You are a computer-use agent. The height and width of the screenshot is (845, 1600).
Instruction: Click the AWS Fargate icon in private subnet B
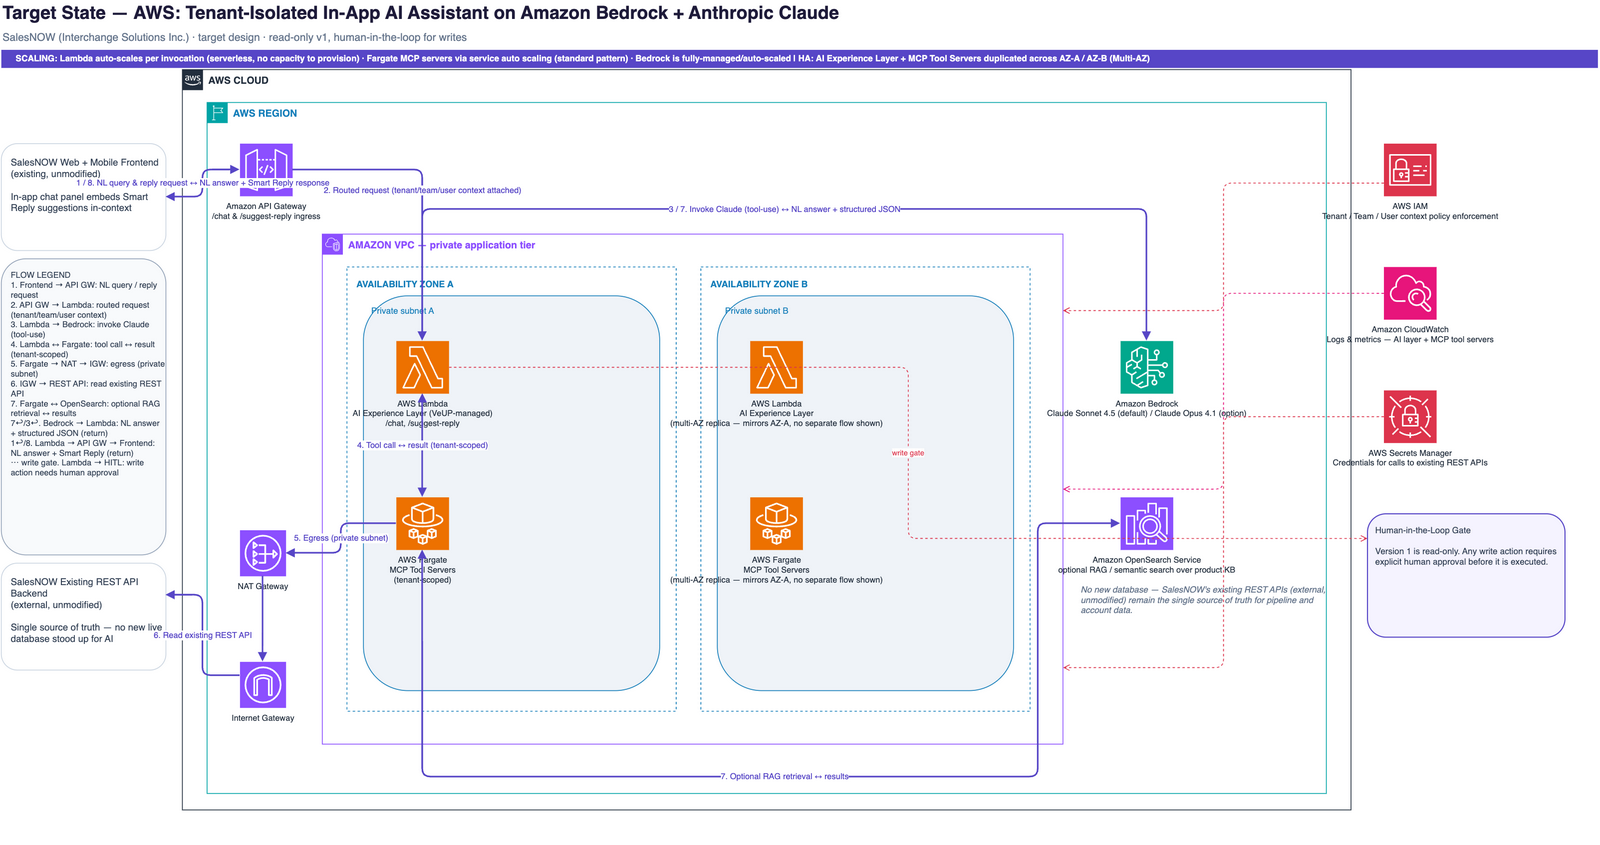777,524
